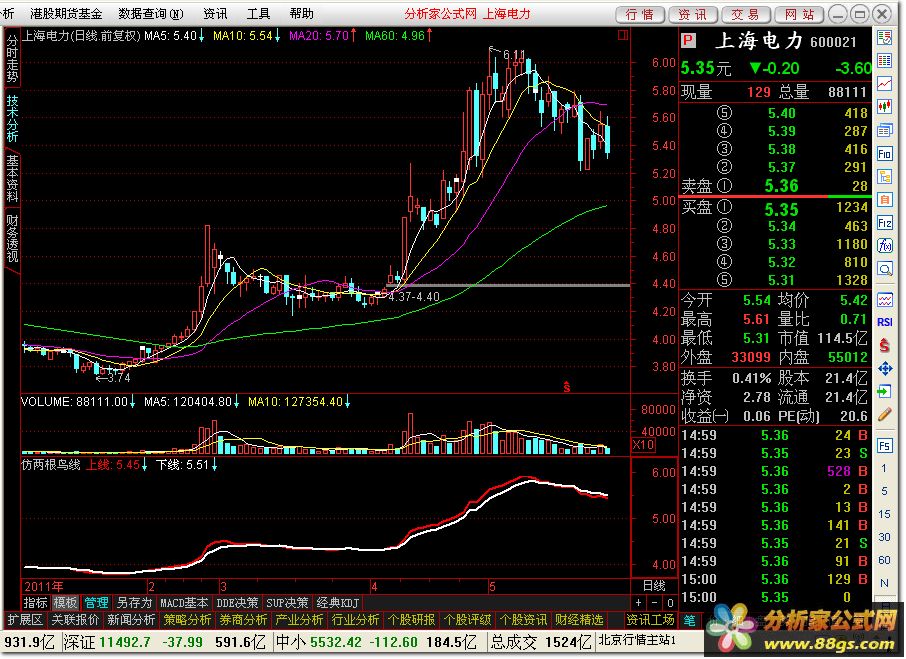Click the red P badge beside stock name
The image size is (906, 659).
coord(688,40)
